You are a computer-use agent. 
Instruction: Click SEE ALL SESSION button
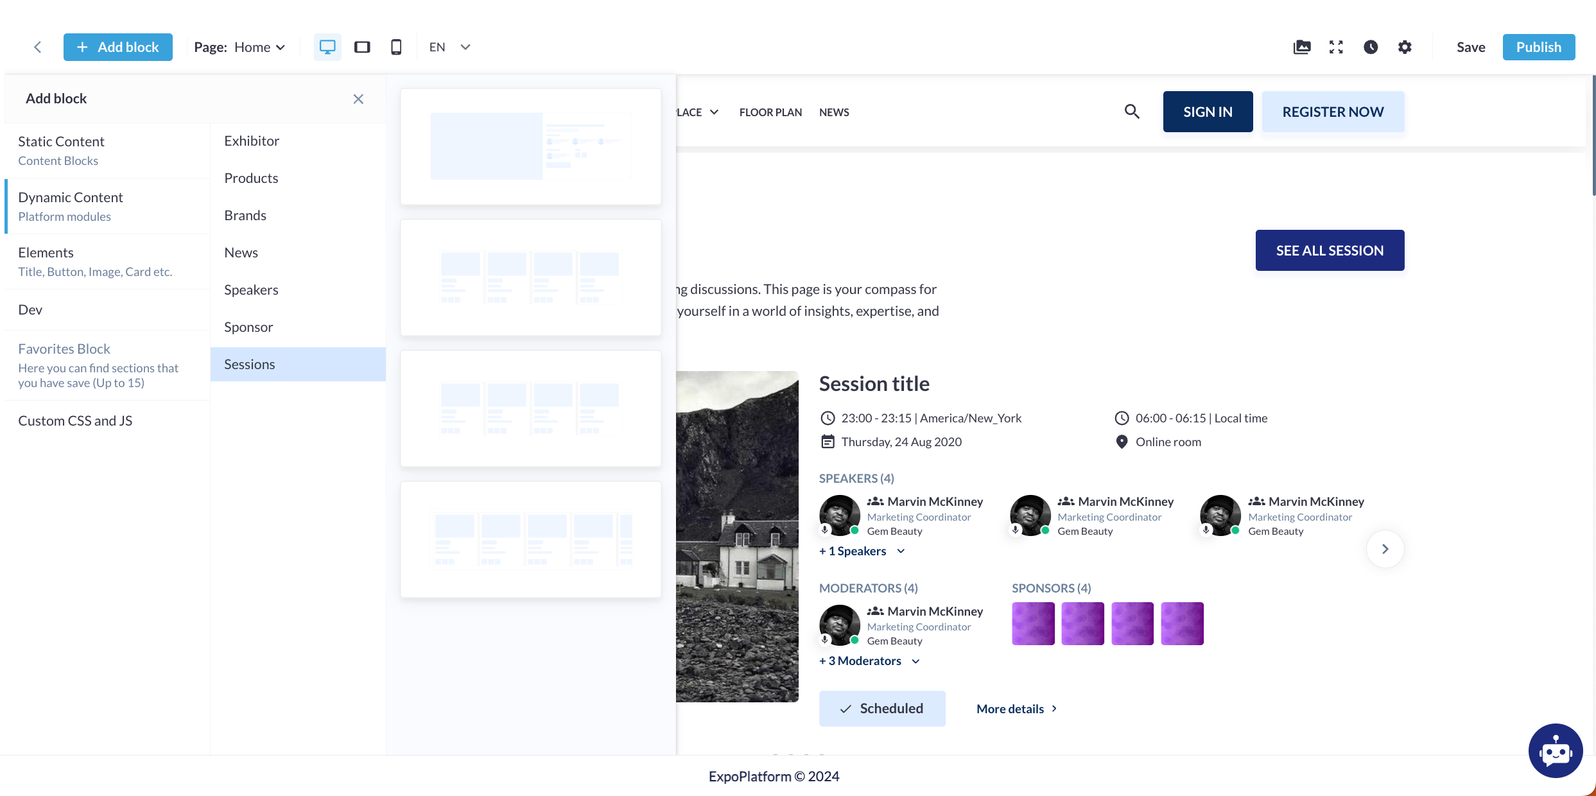tap(1330, 250)
